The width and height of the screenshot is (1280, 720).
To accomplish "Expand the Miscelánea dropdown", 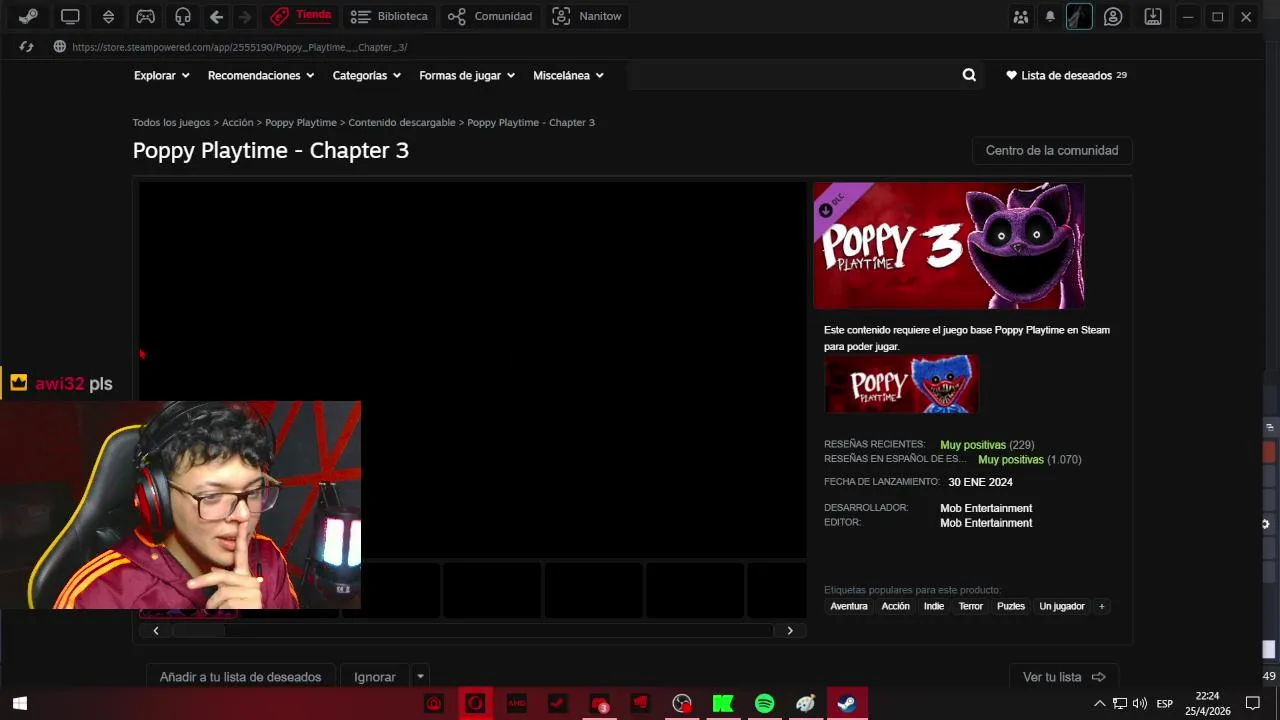I will [568, 75].
